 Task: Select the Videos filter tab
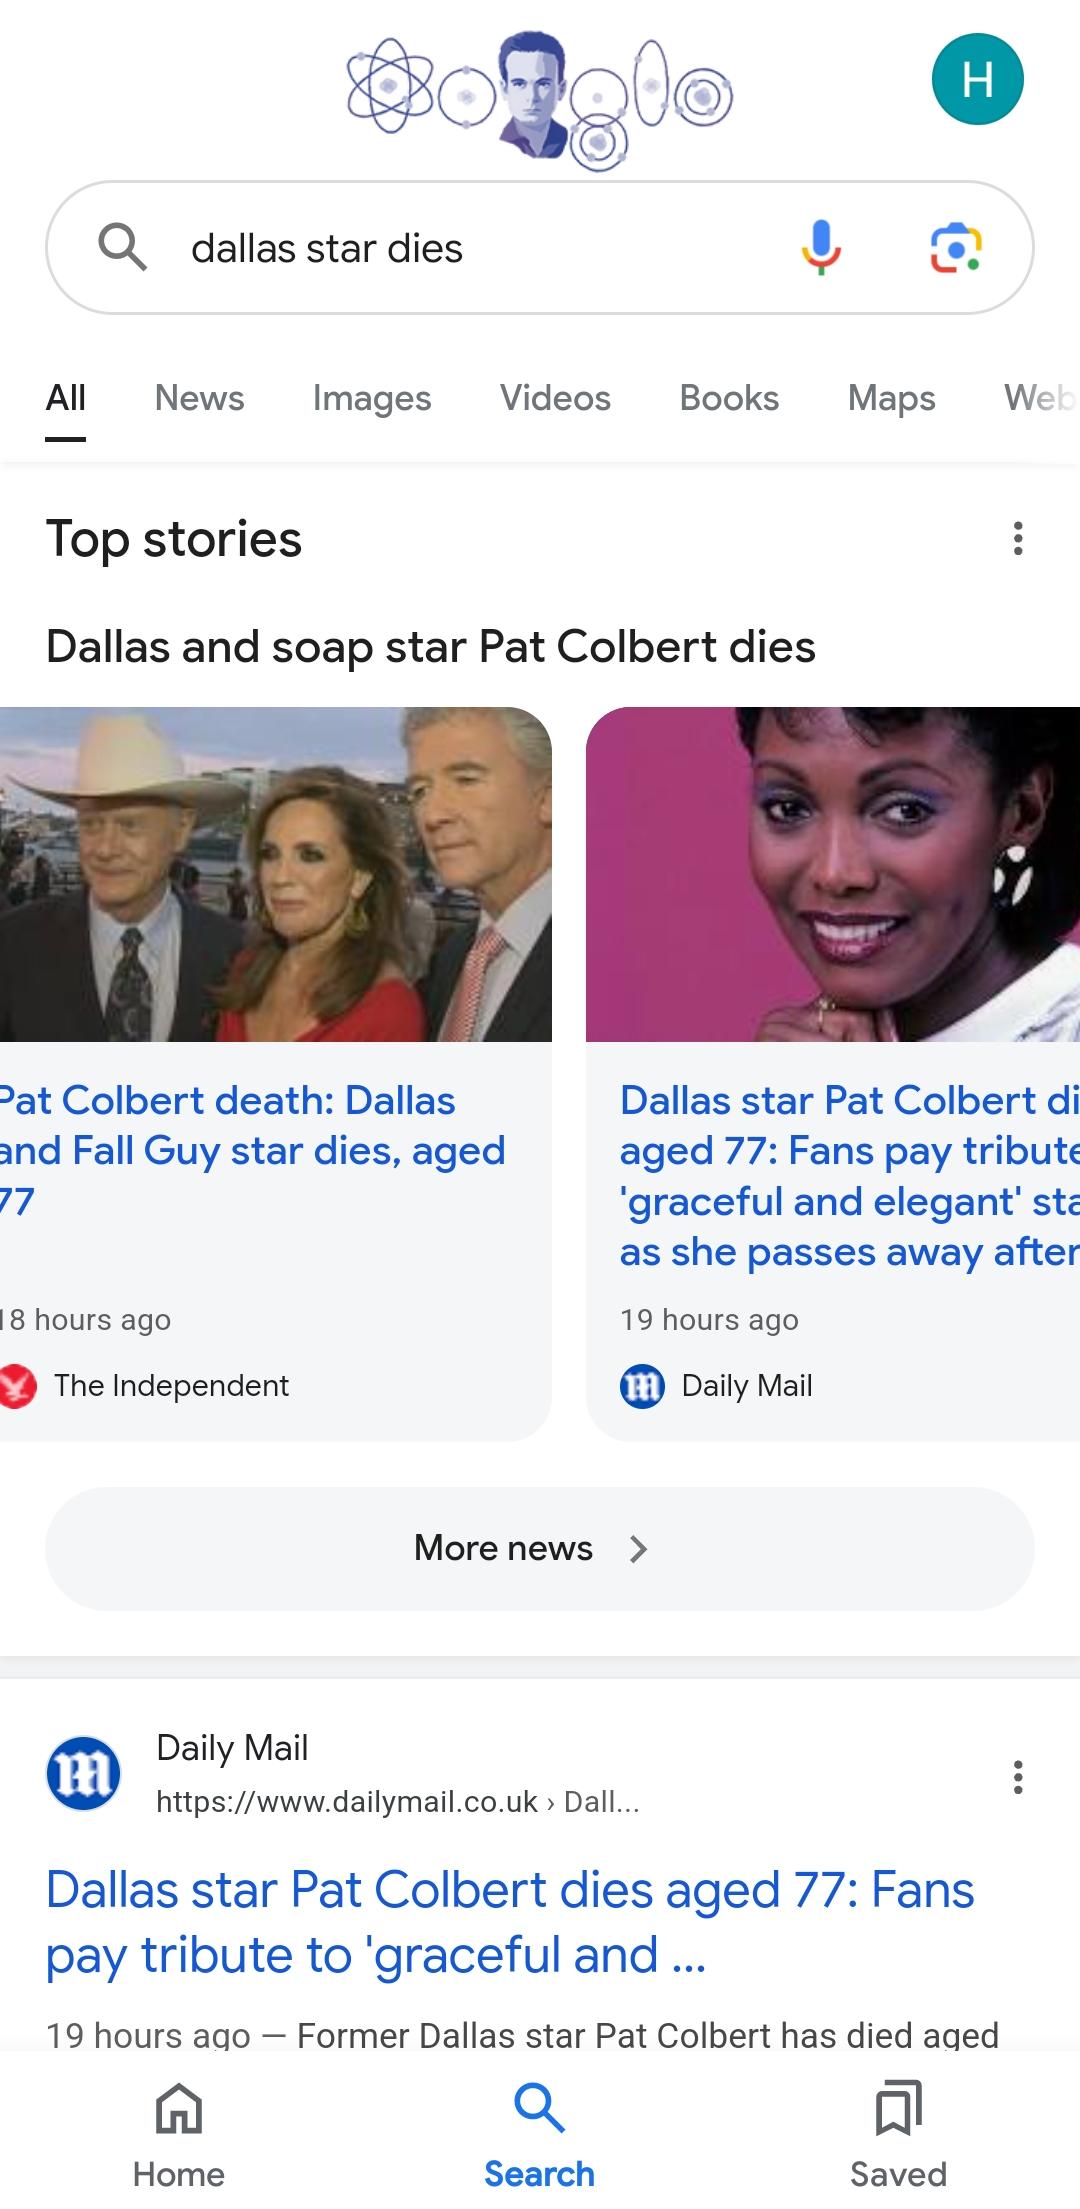(x=555, y=398)
